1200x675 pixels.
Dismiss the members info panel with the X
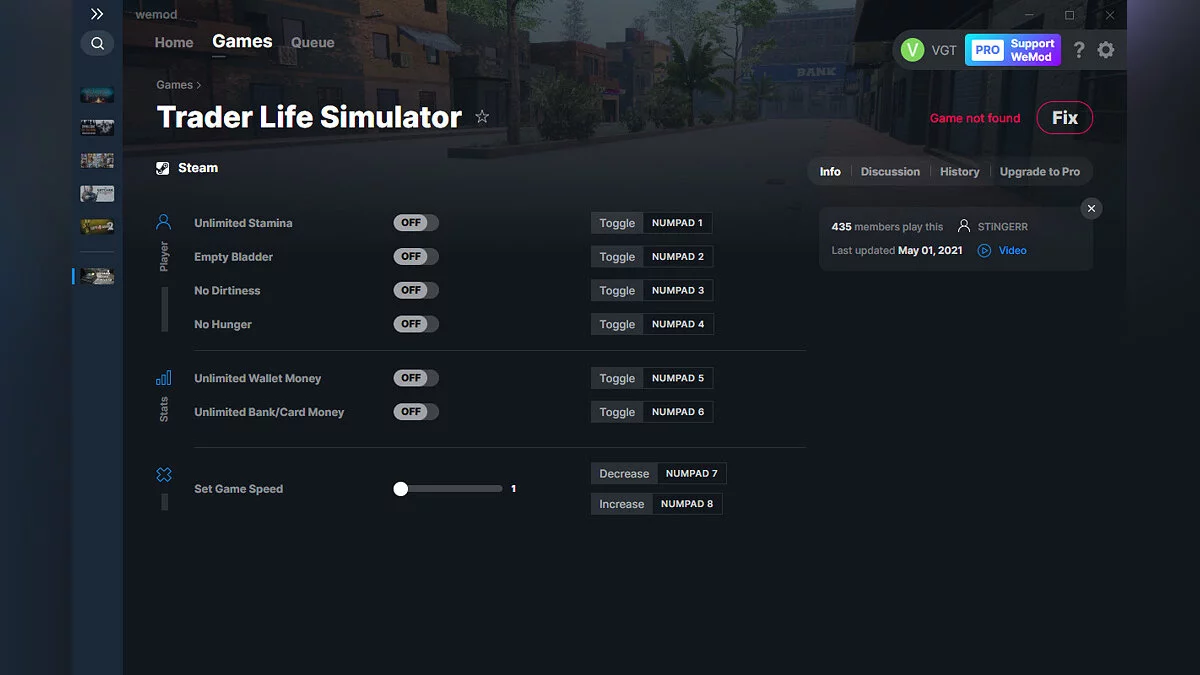pyautogui.click(x=1091, y=208)
